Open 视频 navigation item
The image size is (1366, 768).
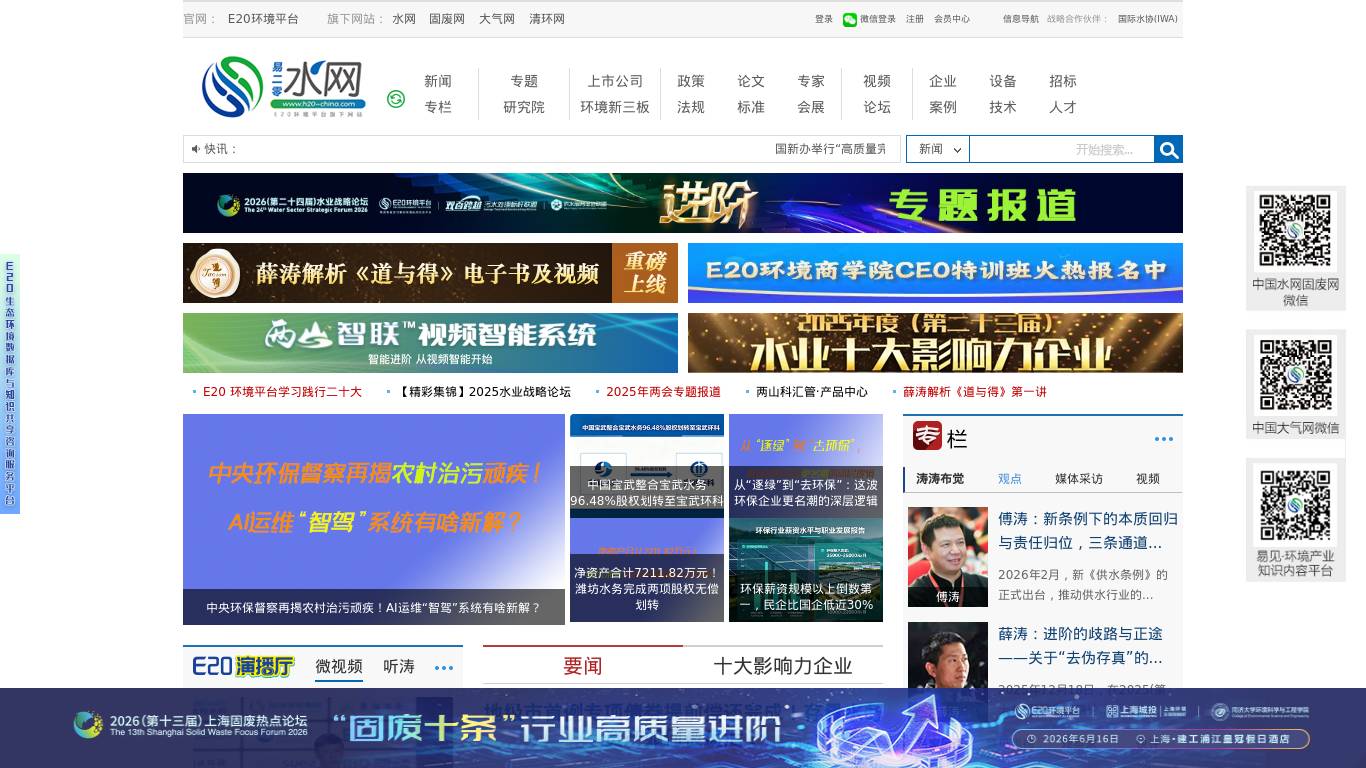[877, 81]
